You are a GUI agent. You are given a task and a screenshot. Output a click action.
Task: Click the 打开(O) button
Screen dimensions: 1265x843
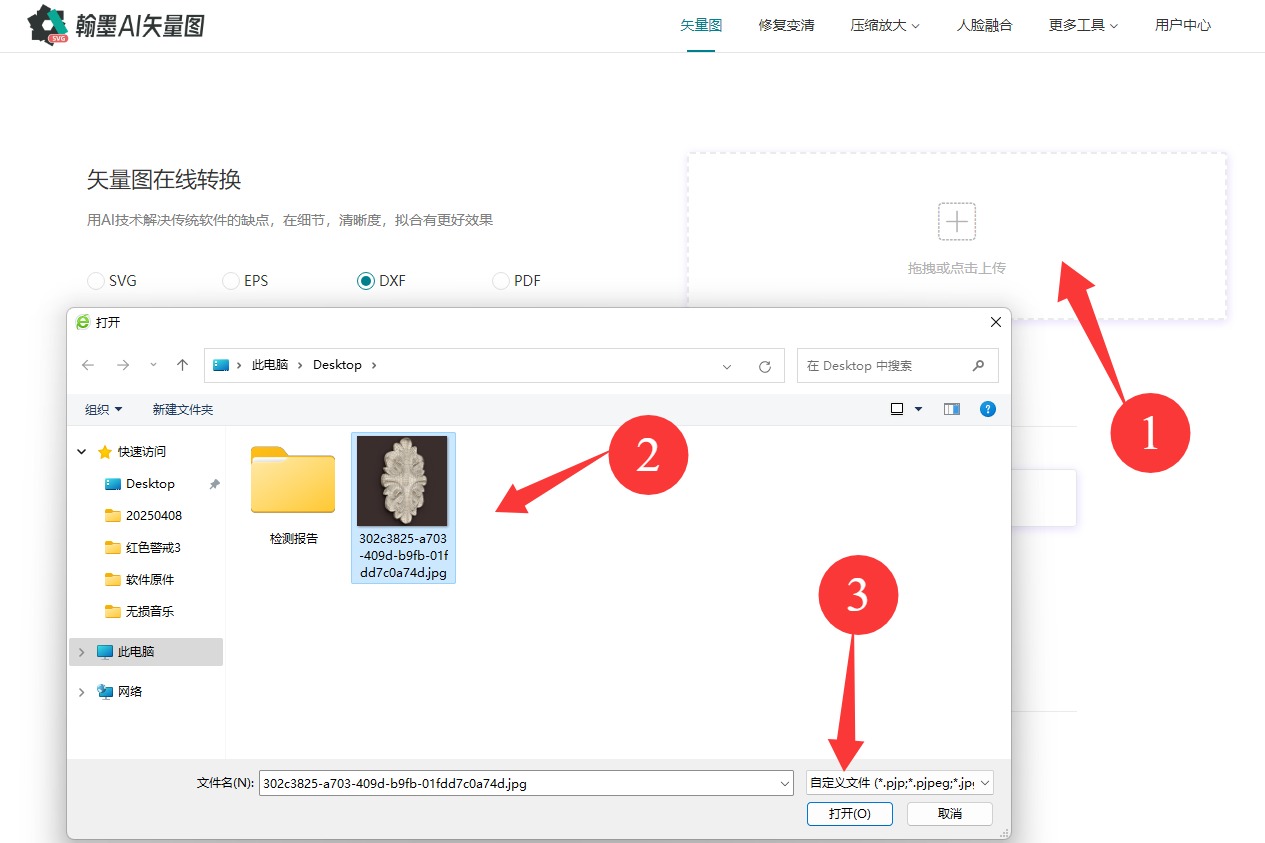[849, 814]
